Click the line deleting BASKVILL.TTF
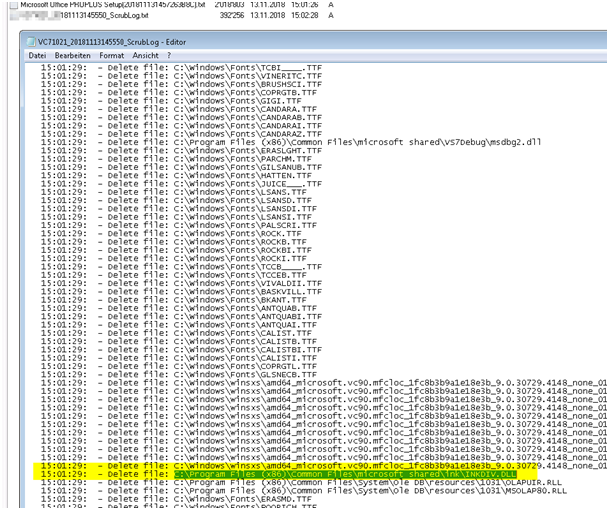609x510 pixels. [x=181, y=292]
